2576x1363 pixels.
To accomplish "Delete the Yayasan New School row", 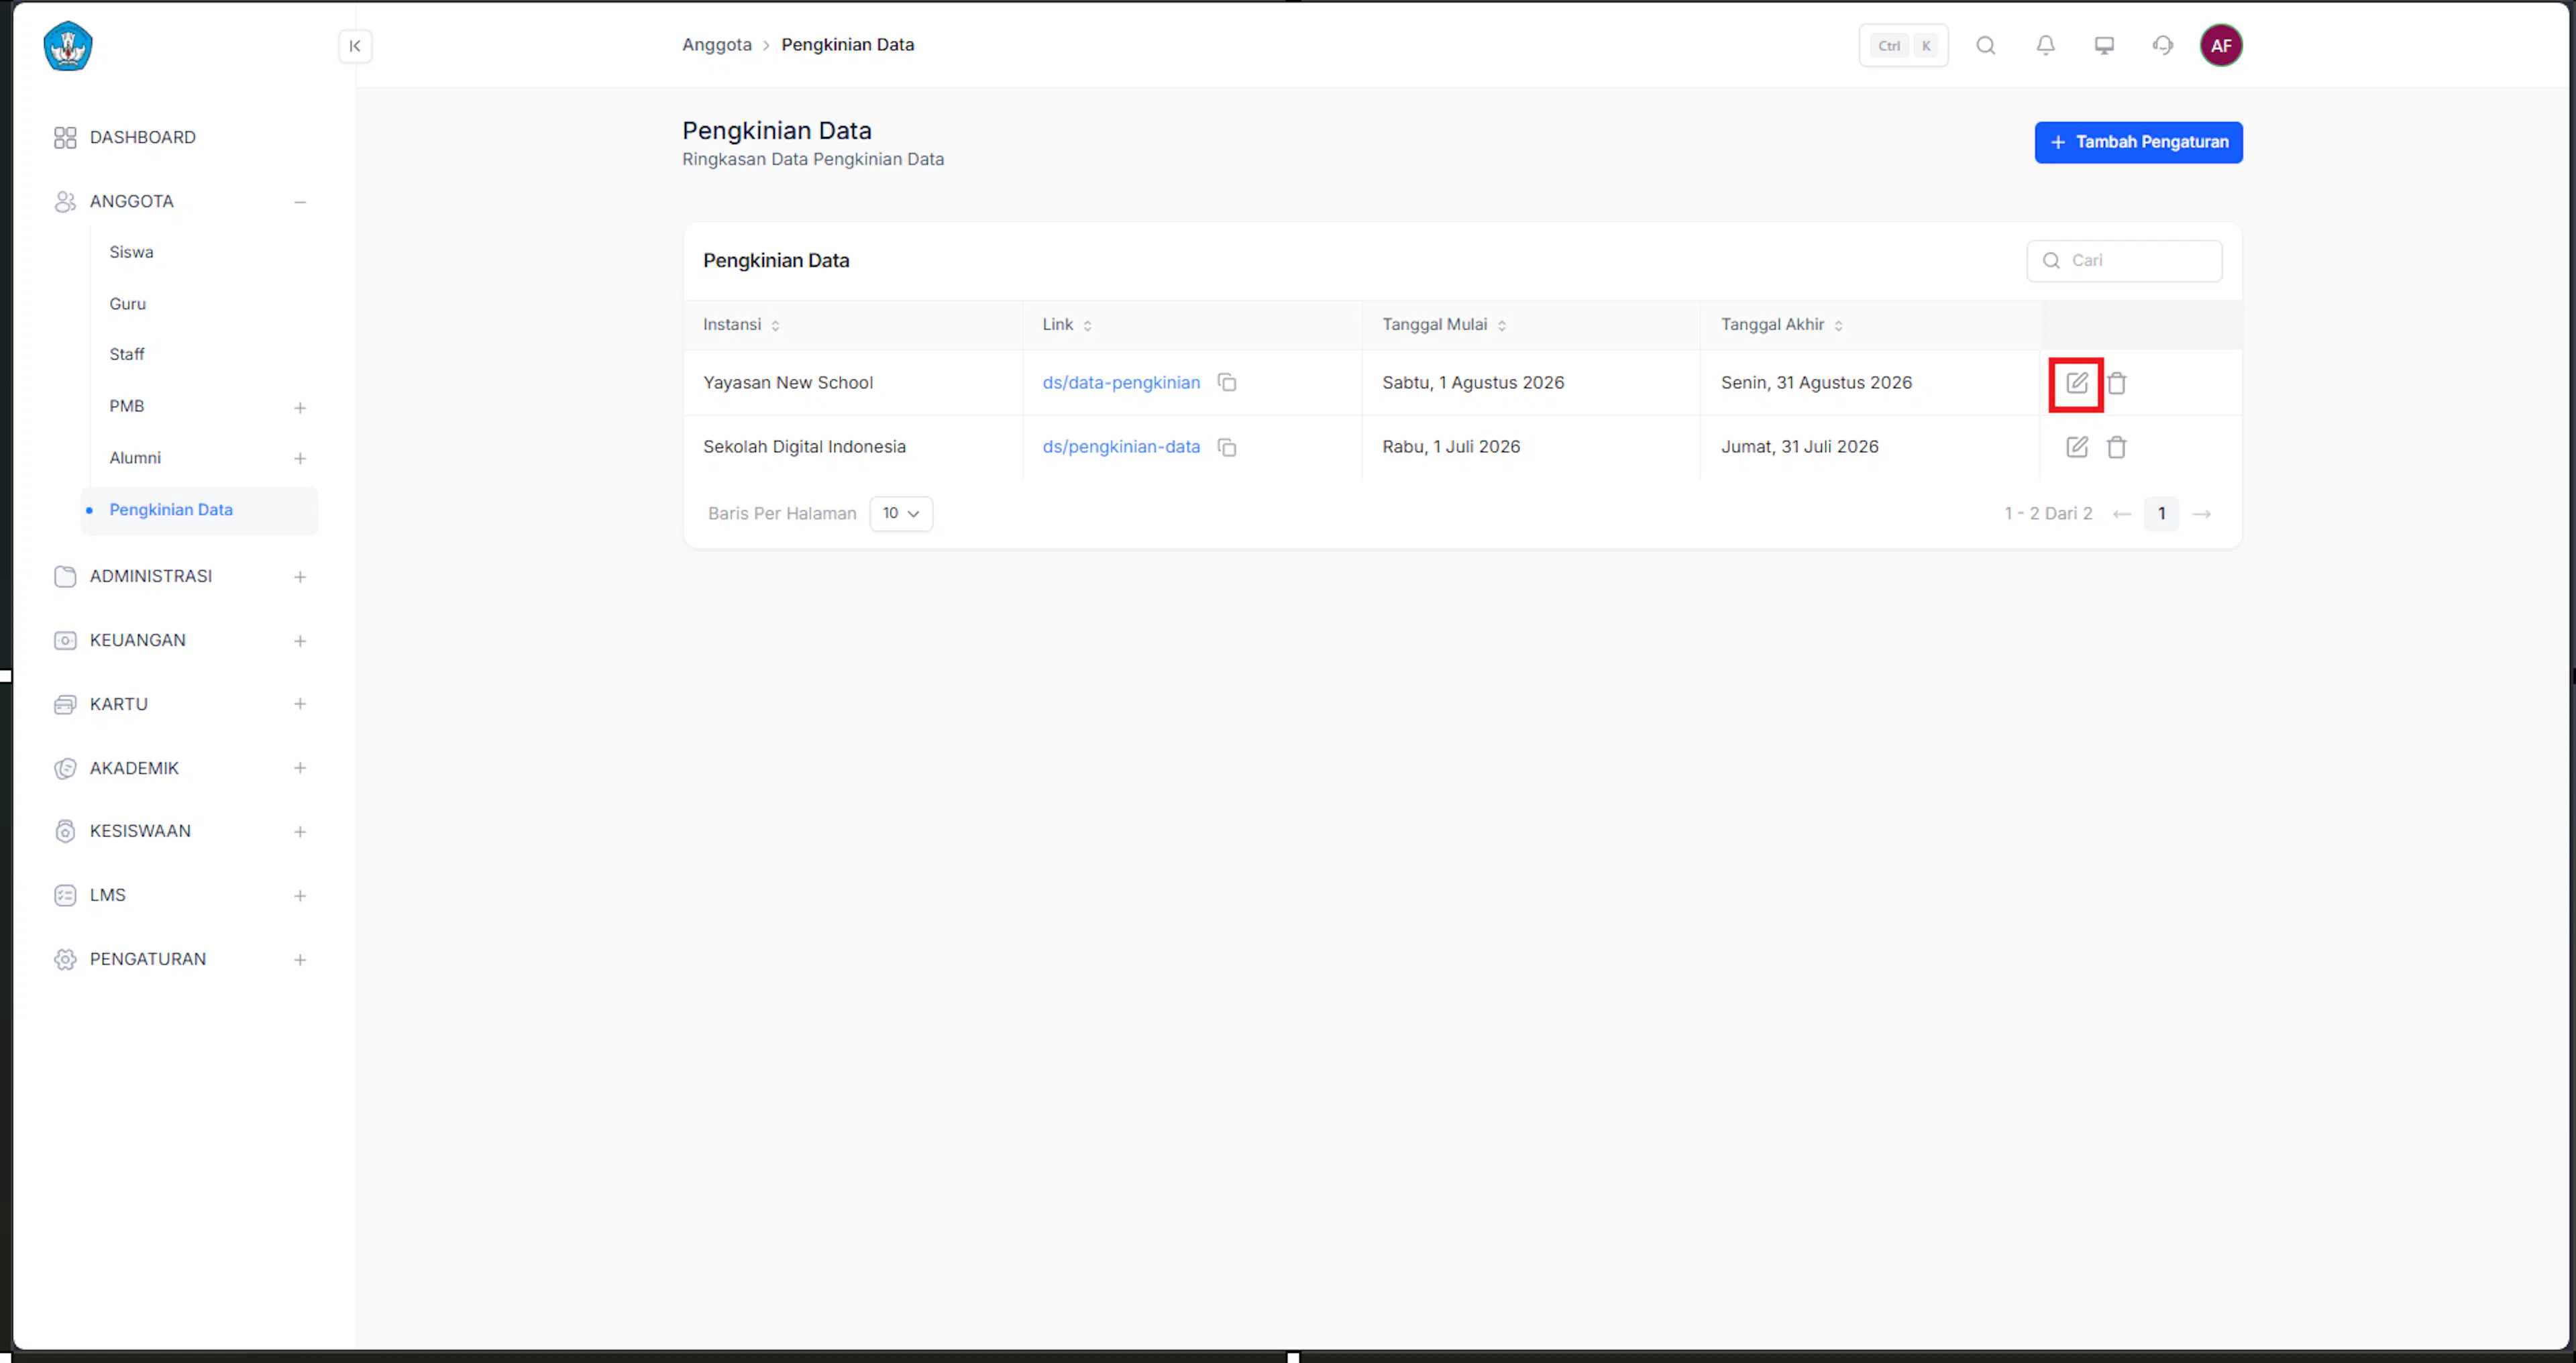I will (x=2116, y=383).
